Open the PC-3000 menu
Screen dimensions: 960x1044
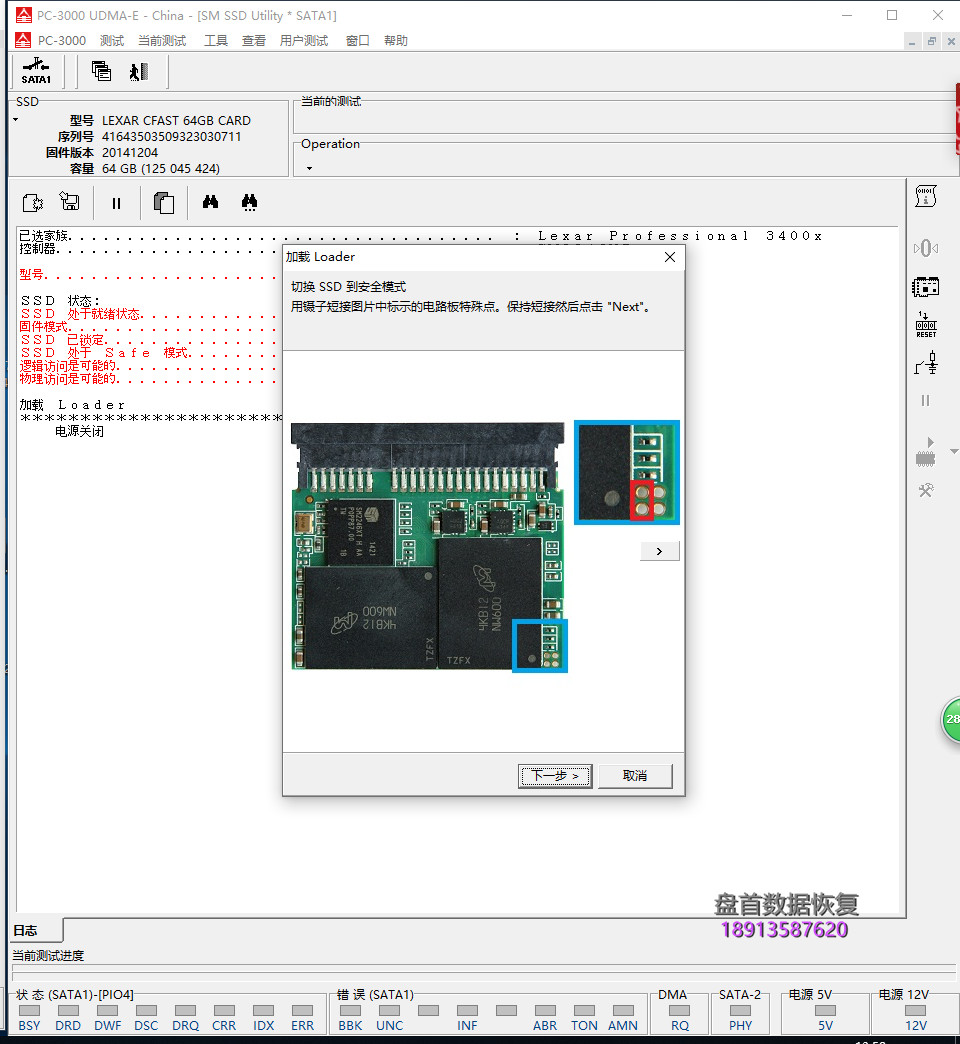[x=61, y=41]
